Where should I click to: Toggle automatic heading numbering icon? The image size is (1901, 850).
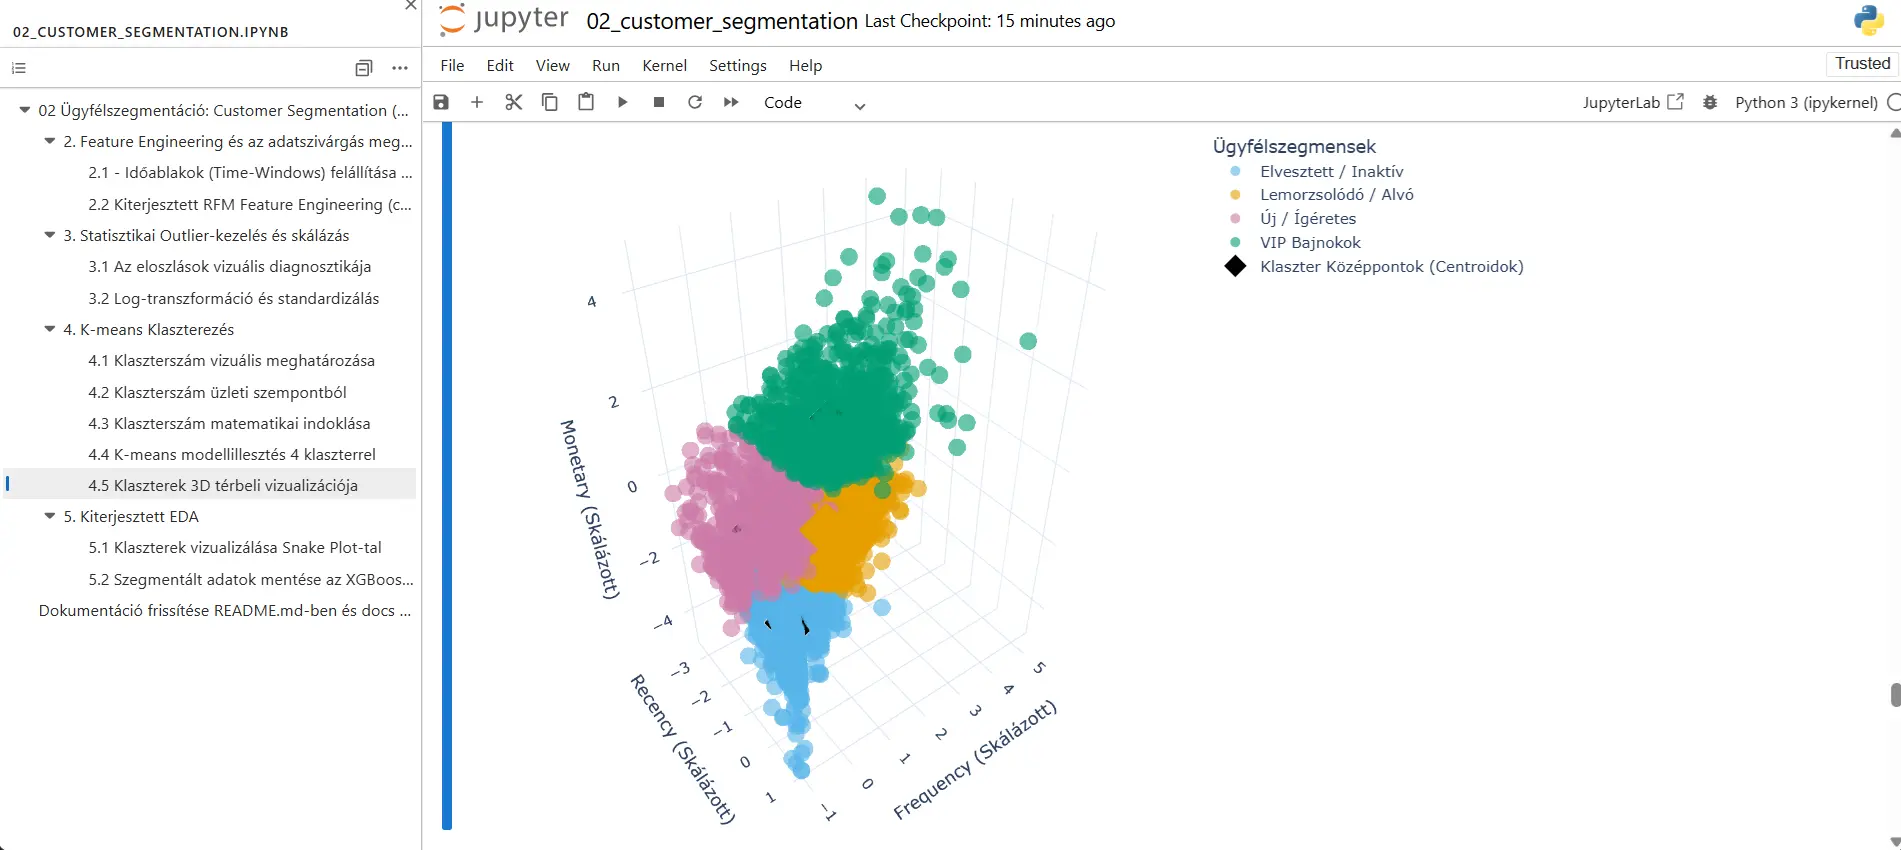tap(19, 68)
